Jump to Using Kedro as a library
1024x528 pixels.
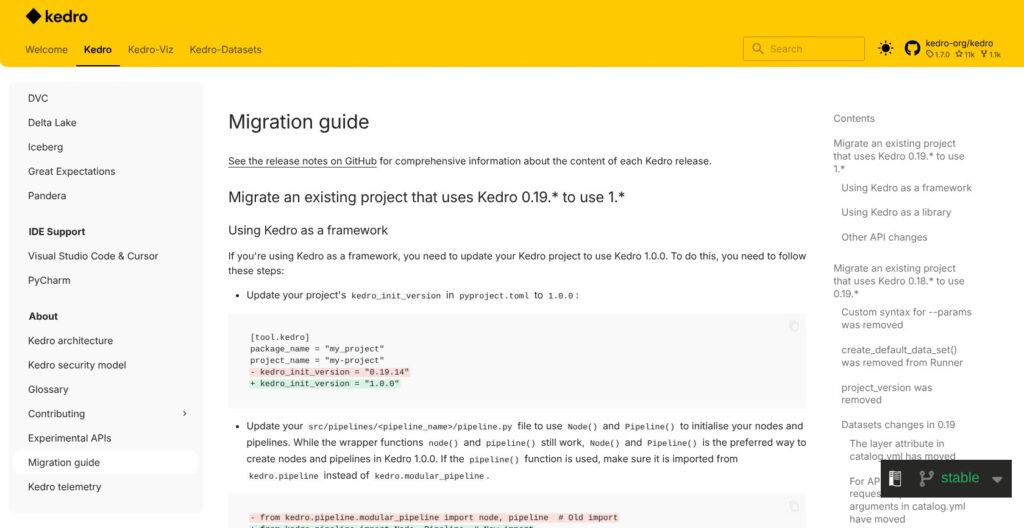(896, 212)
